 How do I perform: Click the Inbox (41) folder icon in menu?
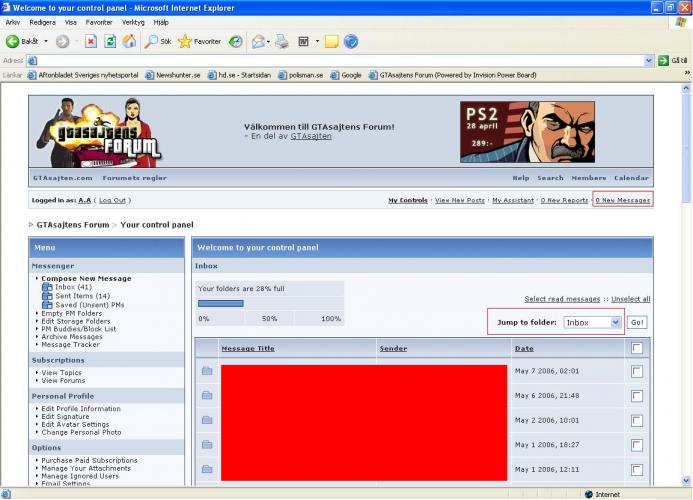[47, 287]
